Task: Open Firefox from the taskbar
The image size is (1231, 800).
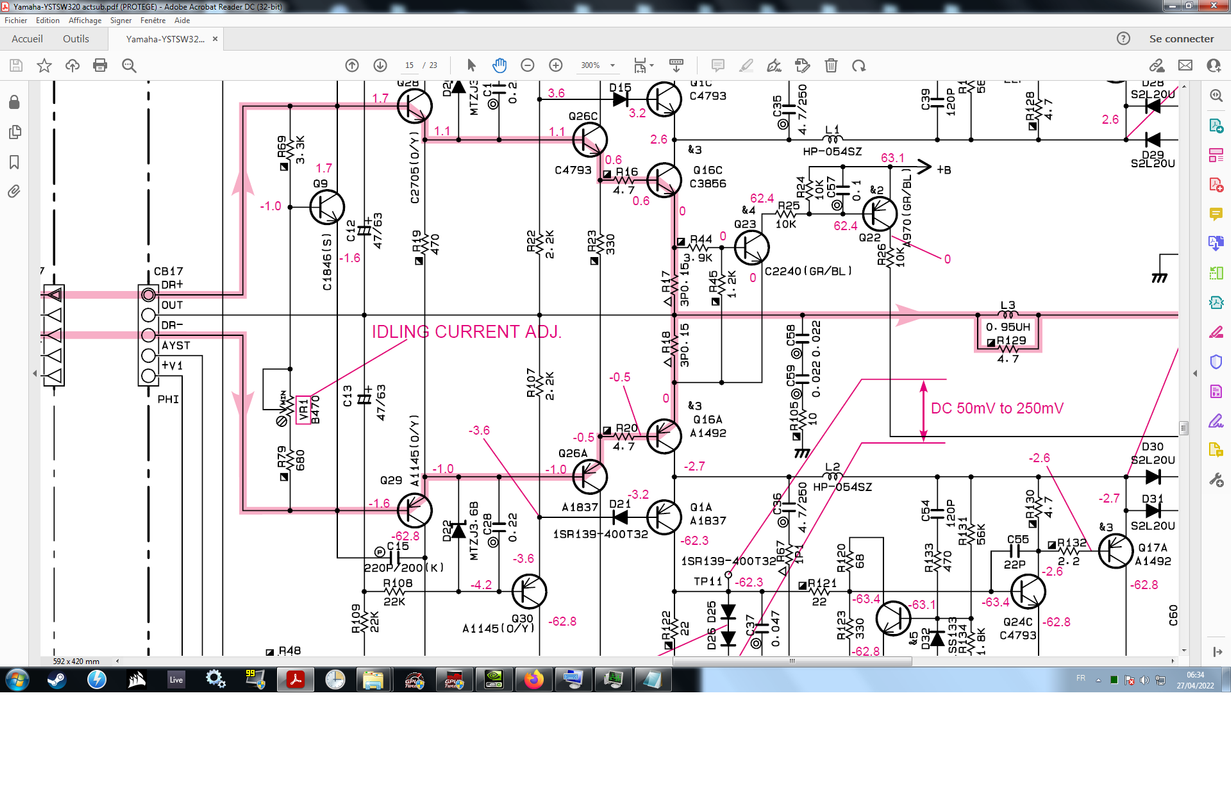Action: 534,679
